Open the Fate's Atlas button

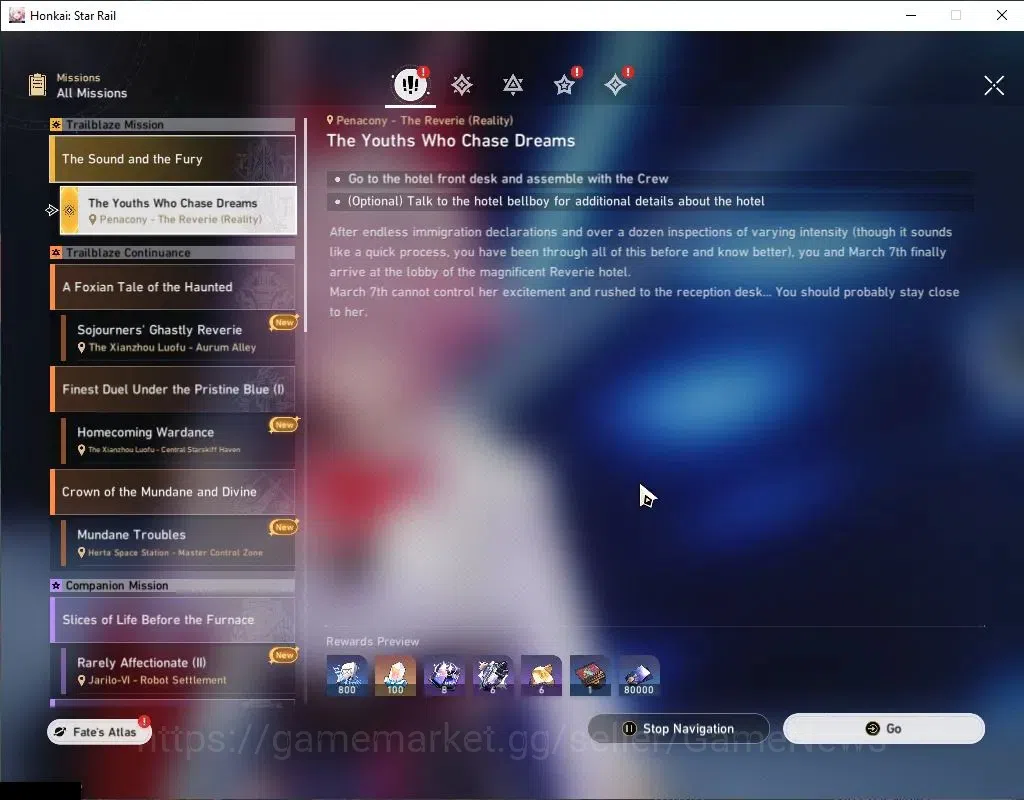[x=99, y=732]
